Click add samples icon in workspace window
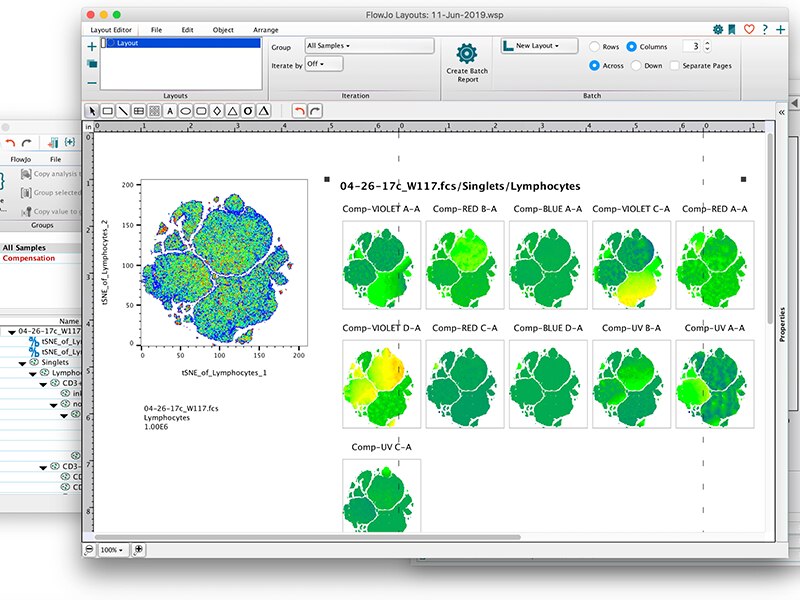The width and height of the screenshot is (800, 600). click(53, 143)
